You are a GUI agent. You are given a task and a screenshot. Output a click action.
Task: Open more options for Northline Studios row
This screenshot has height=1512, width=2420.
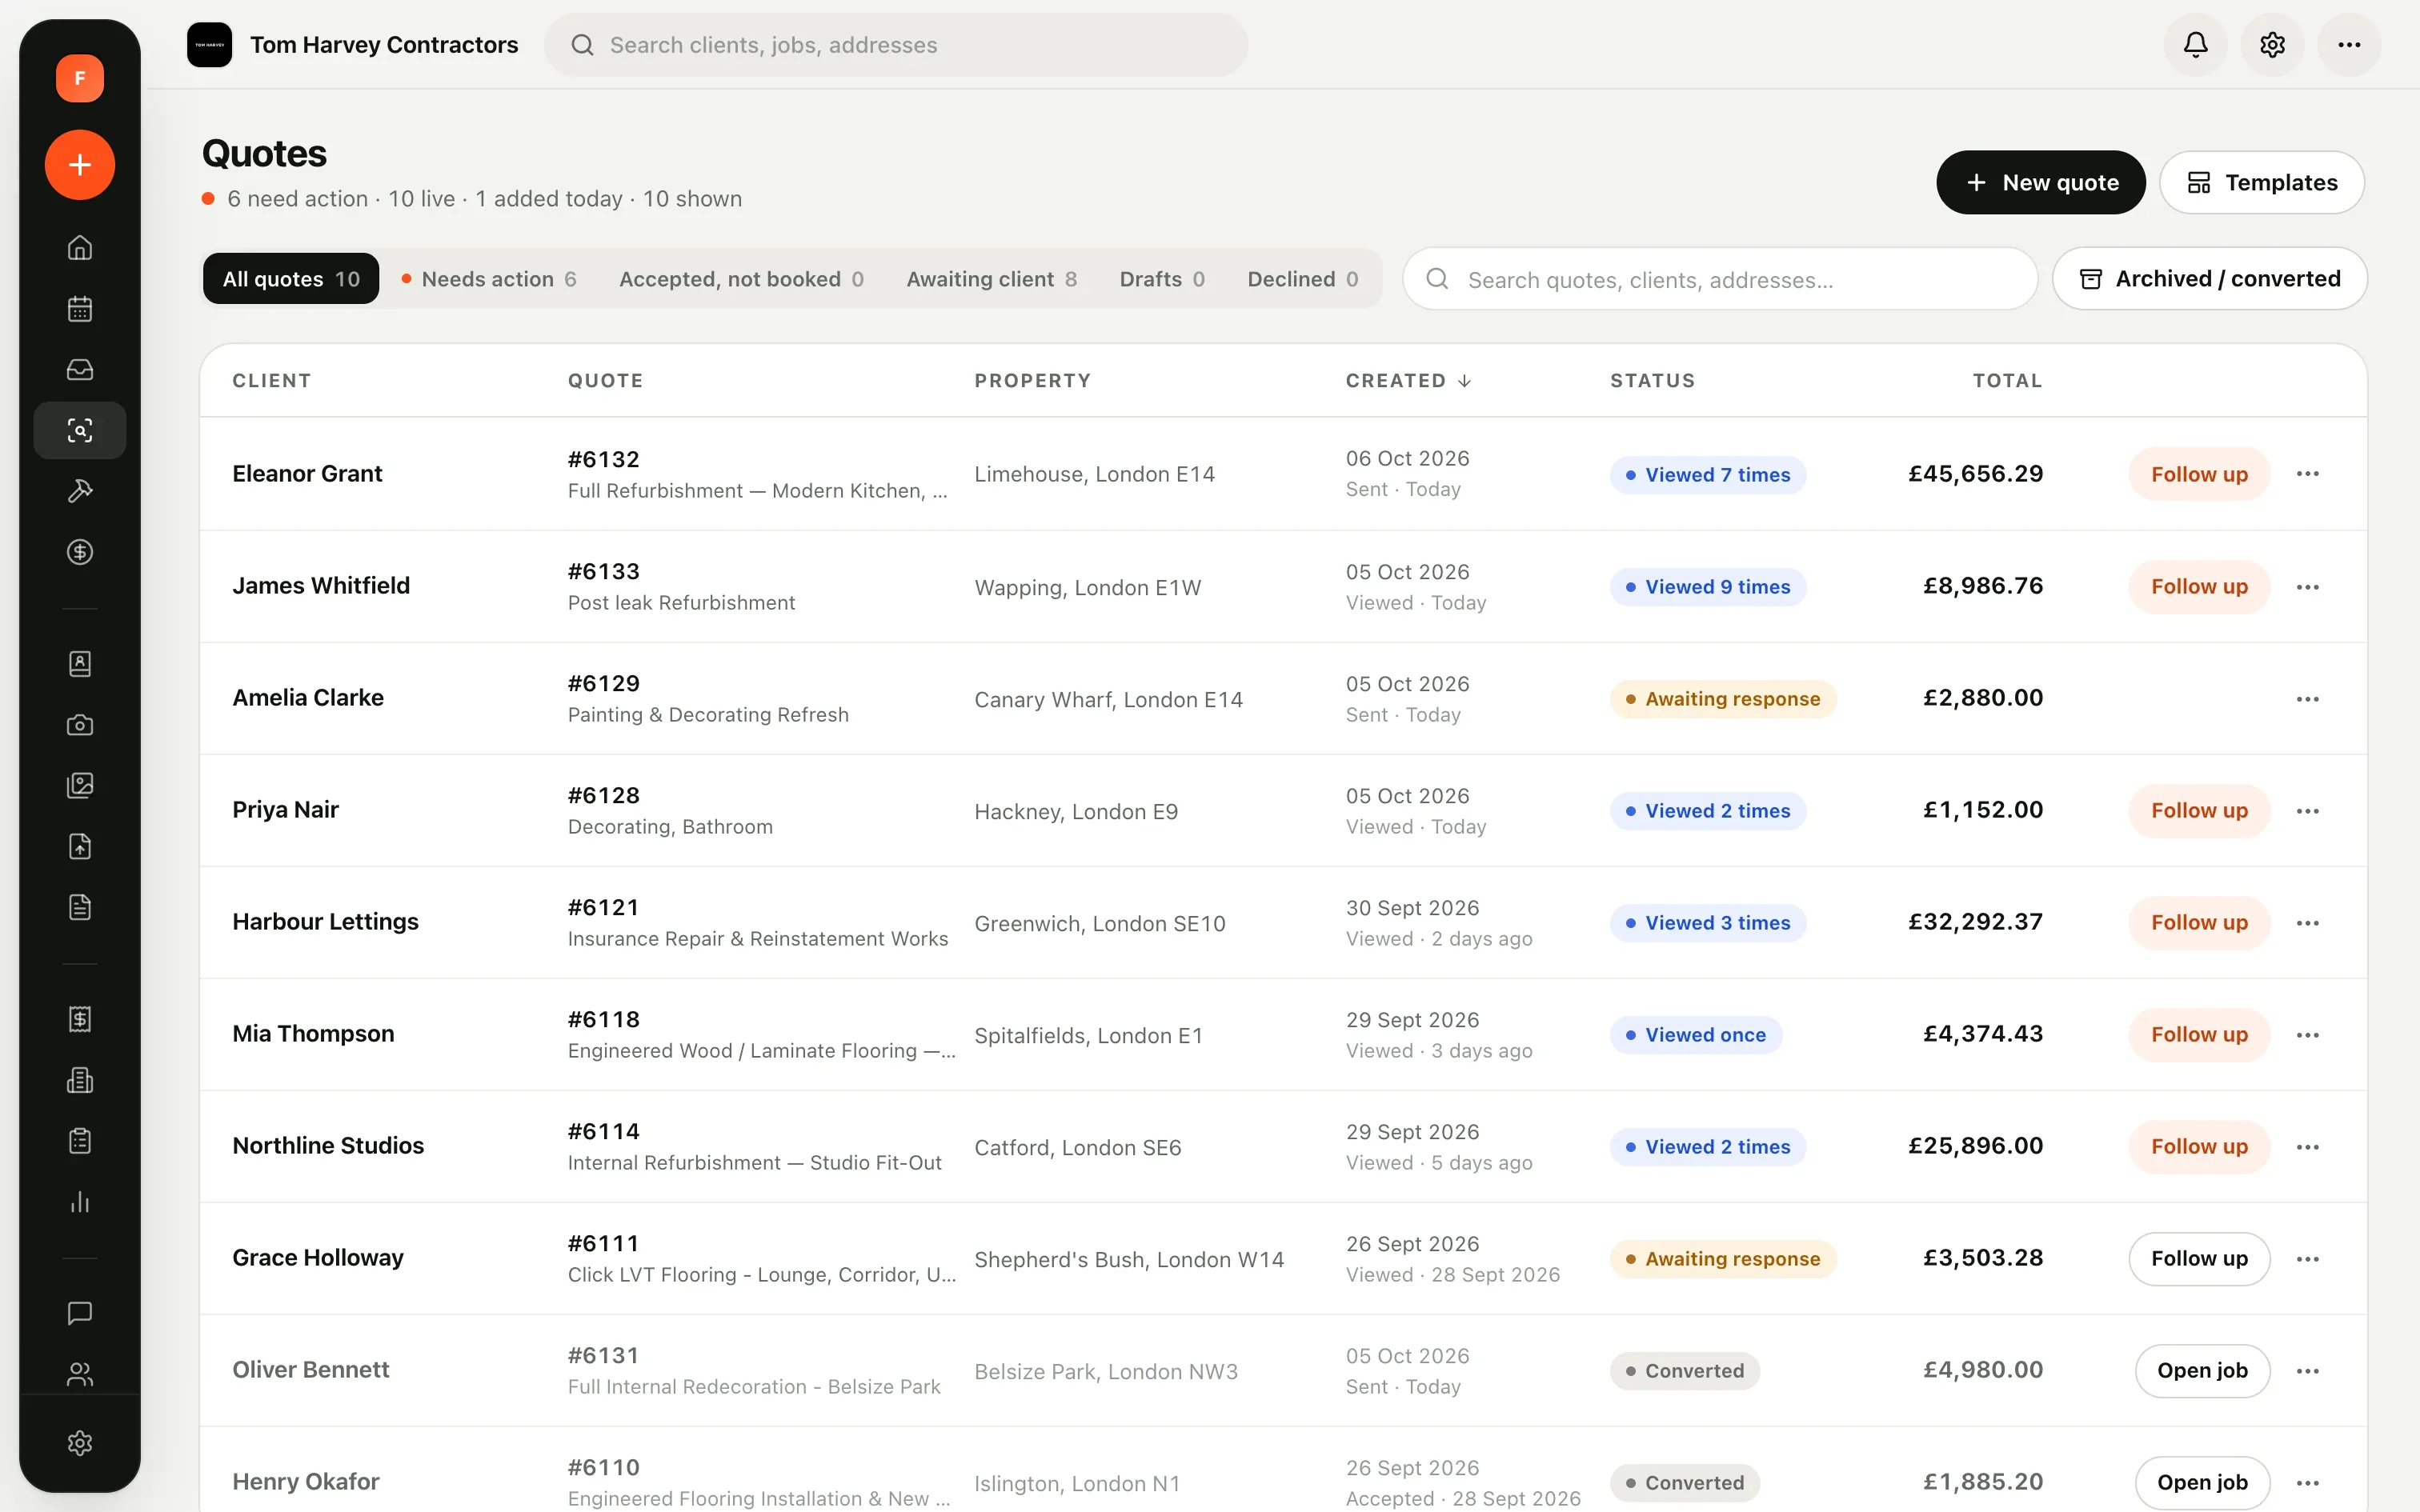[2308, 1147]
